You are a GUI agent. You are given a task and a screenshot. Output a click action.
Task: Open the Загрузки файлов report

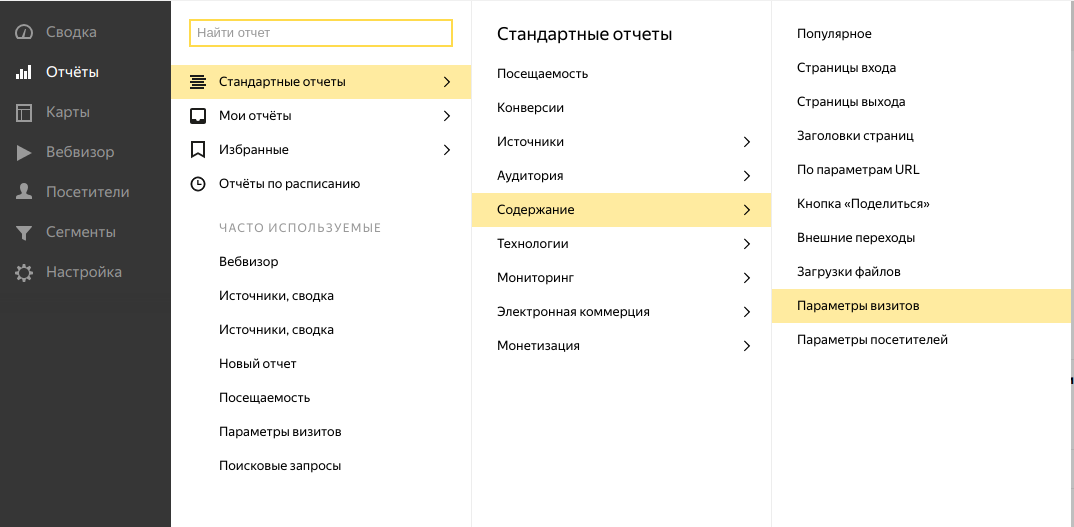848,272
